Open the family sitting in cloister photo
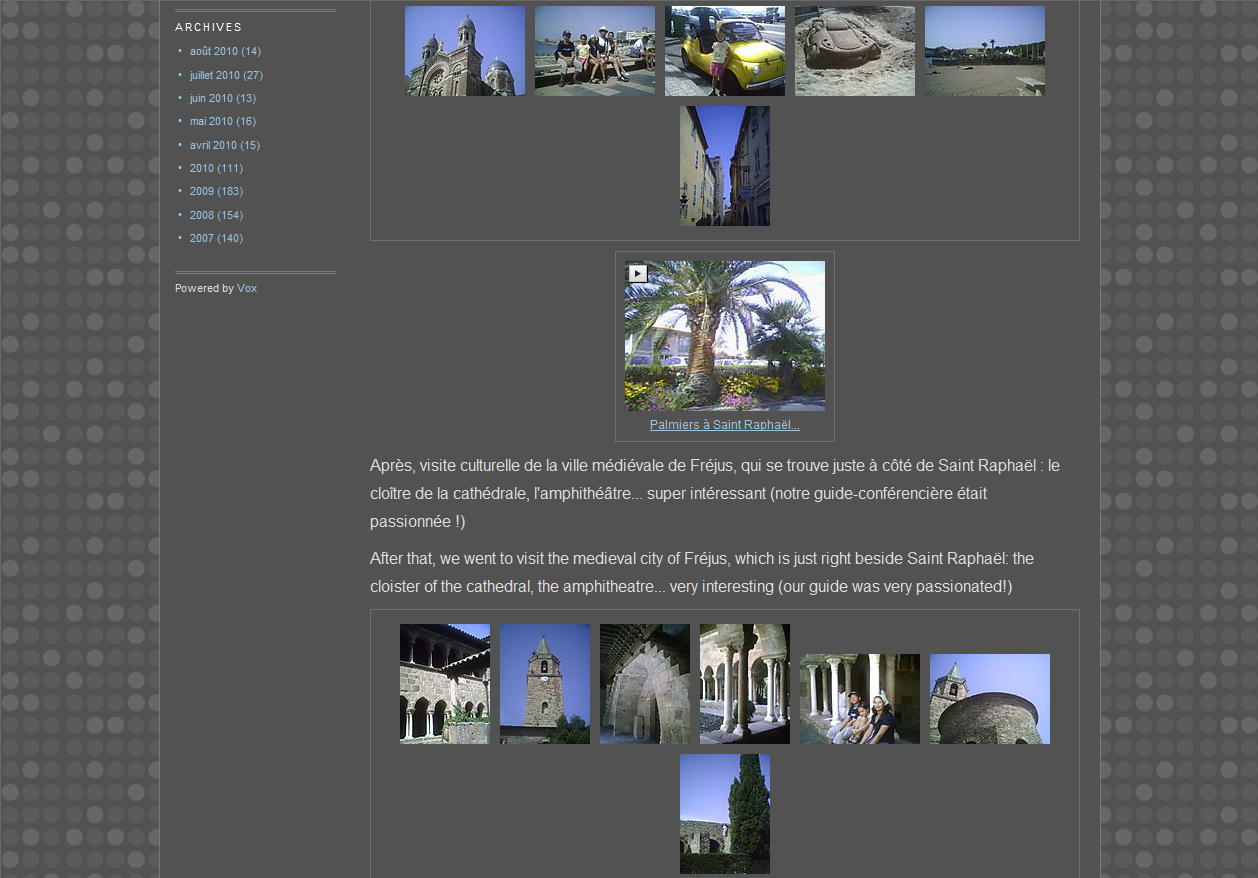This screenshot has width=1258, height=878. pos(859,699)
